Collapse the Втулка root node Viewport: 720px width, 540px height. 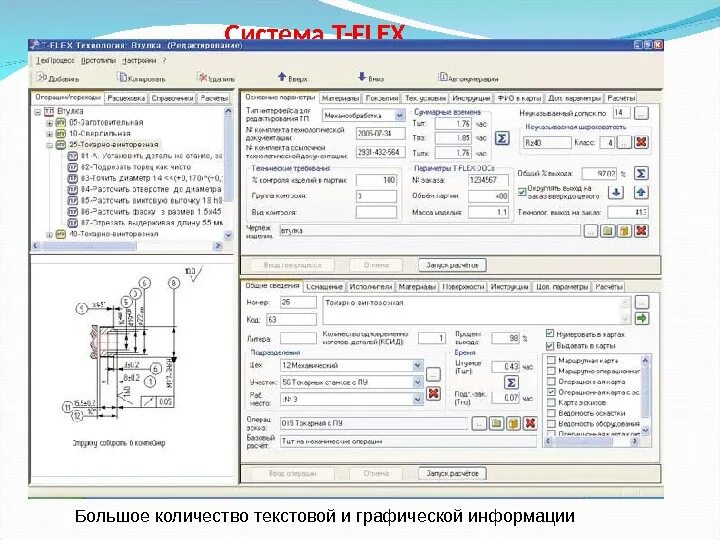pyautogui.click(x=38, y=112)
